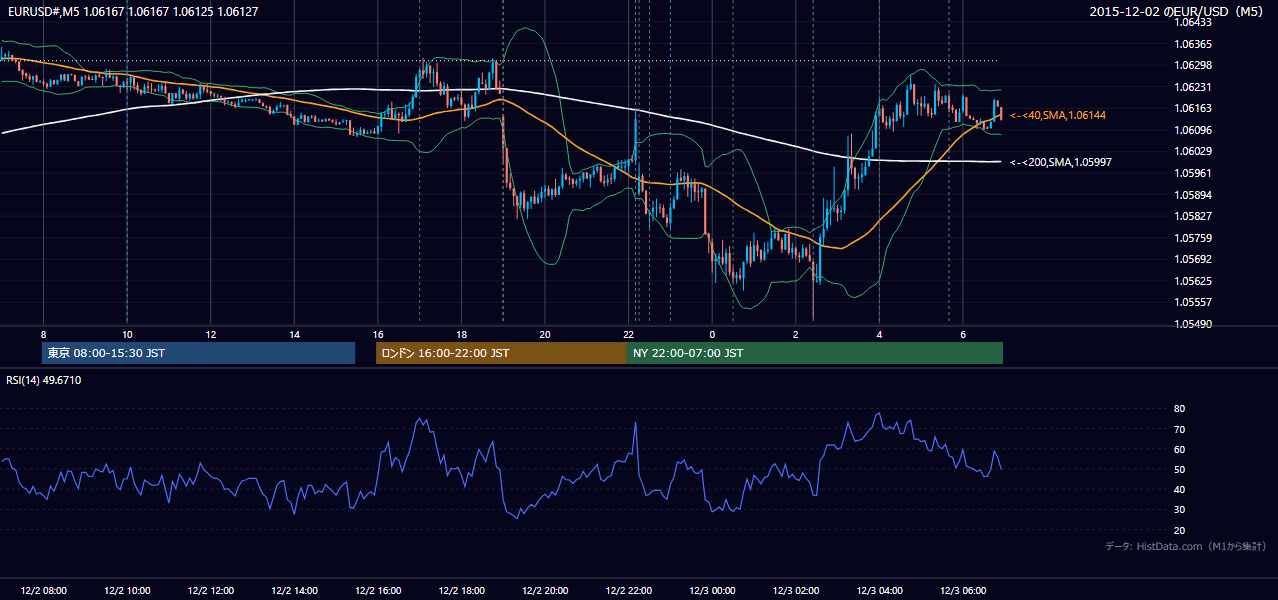Click hour label 20 below price chart
Screen dimensions: 1278x600
[545, 334]
